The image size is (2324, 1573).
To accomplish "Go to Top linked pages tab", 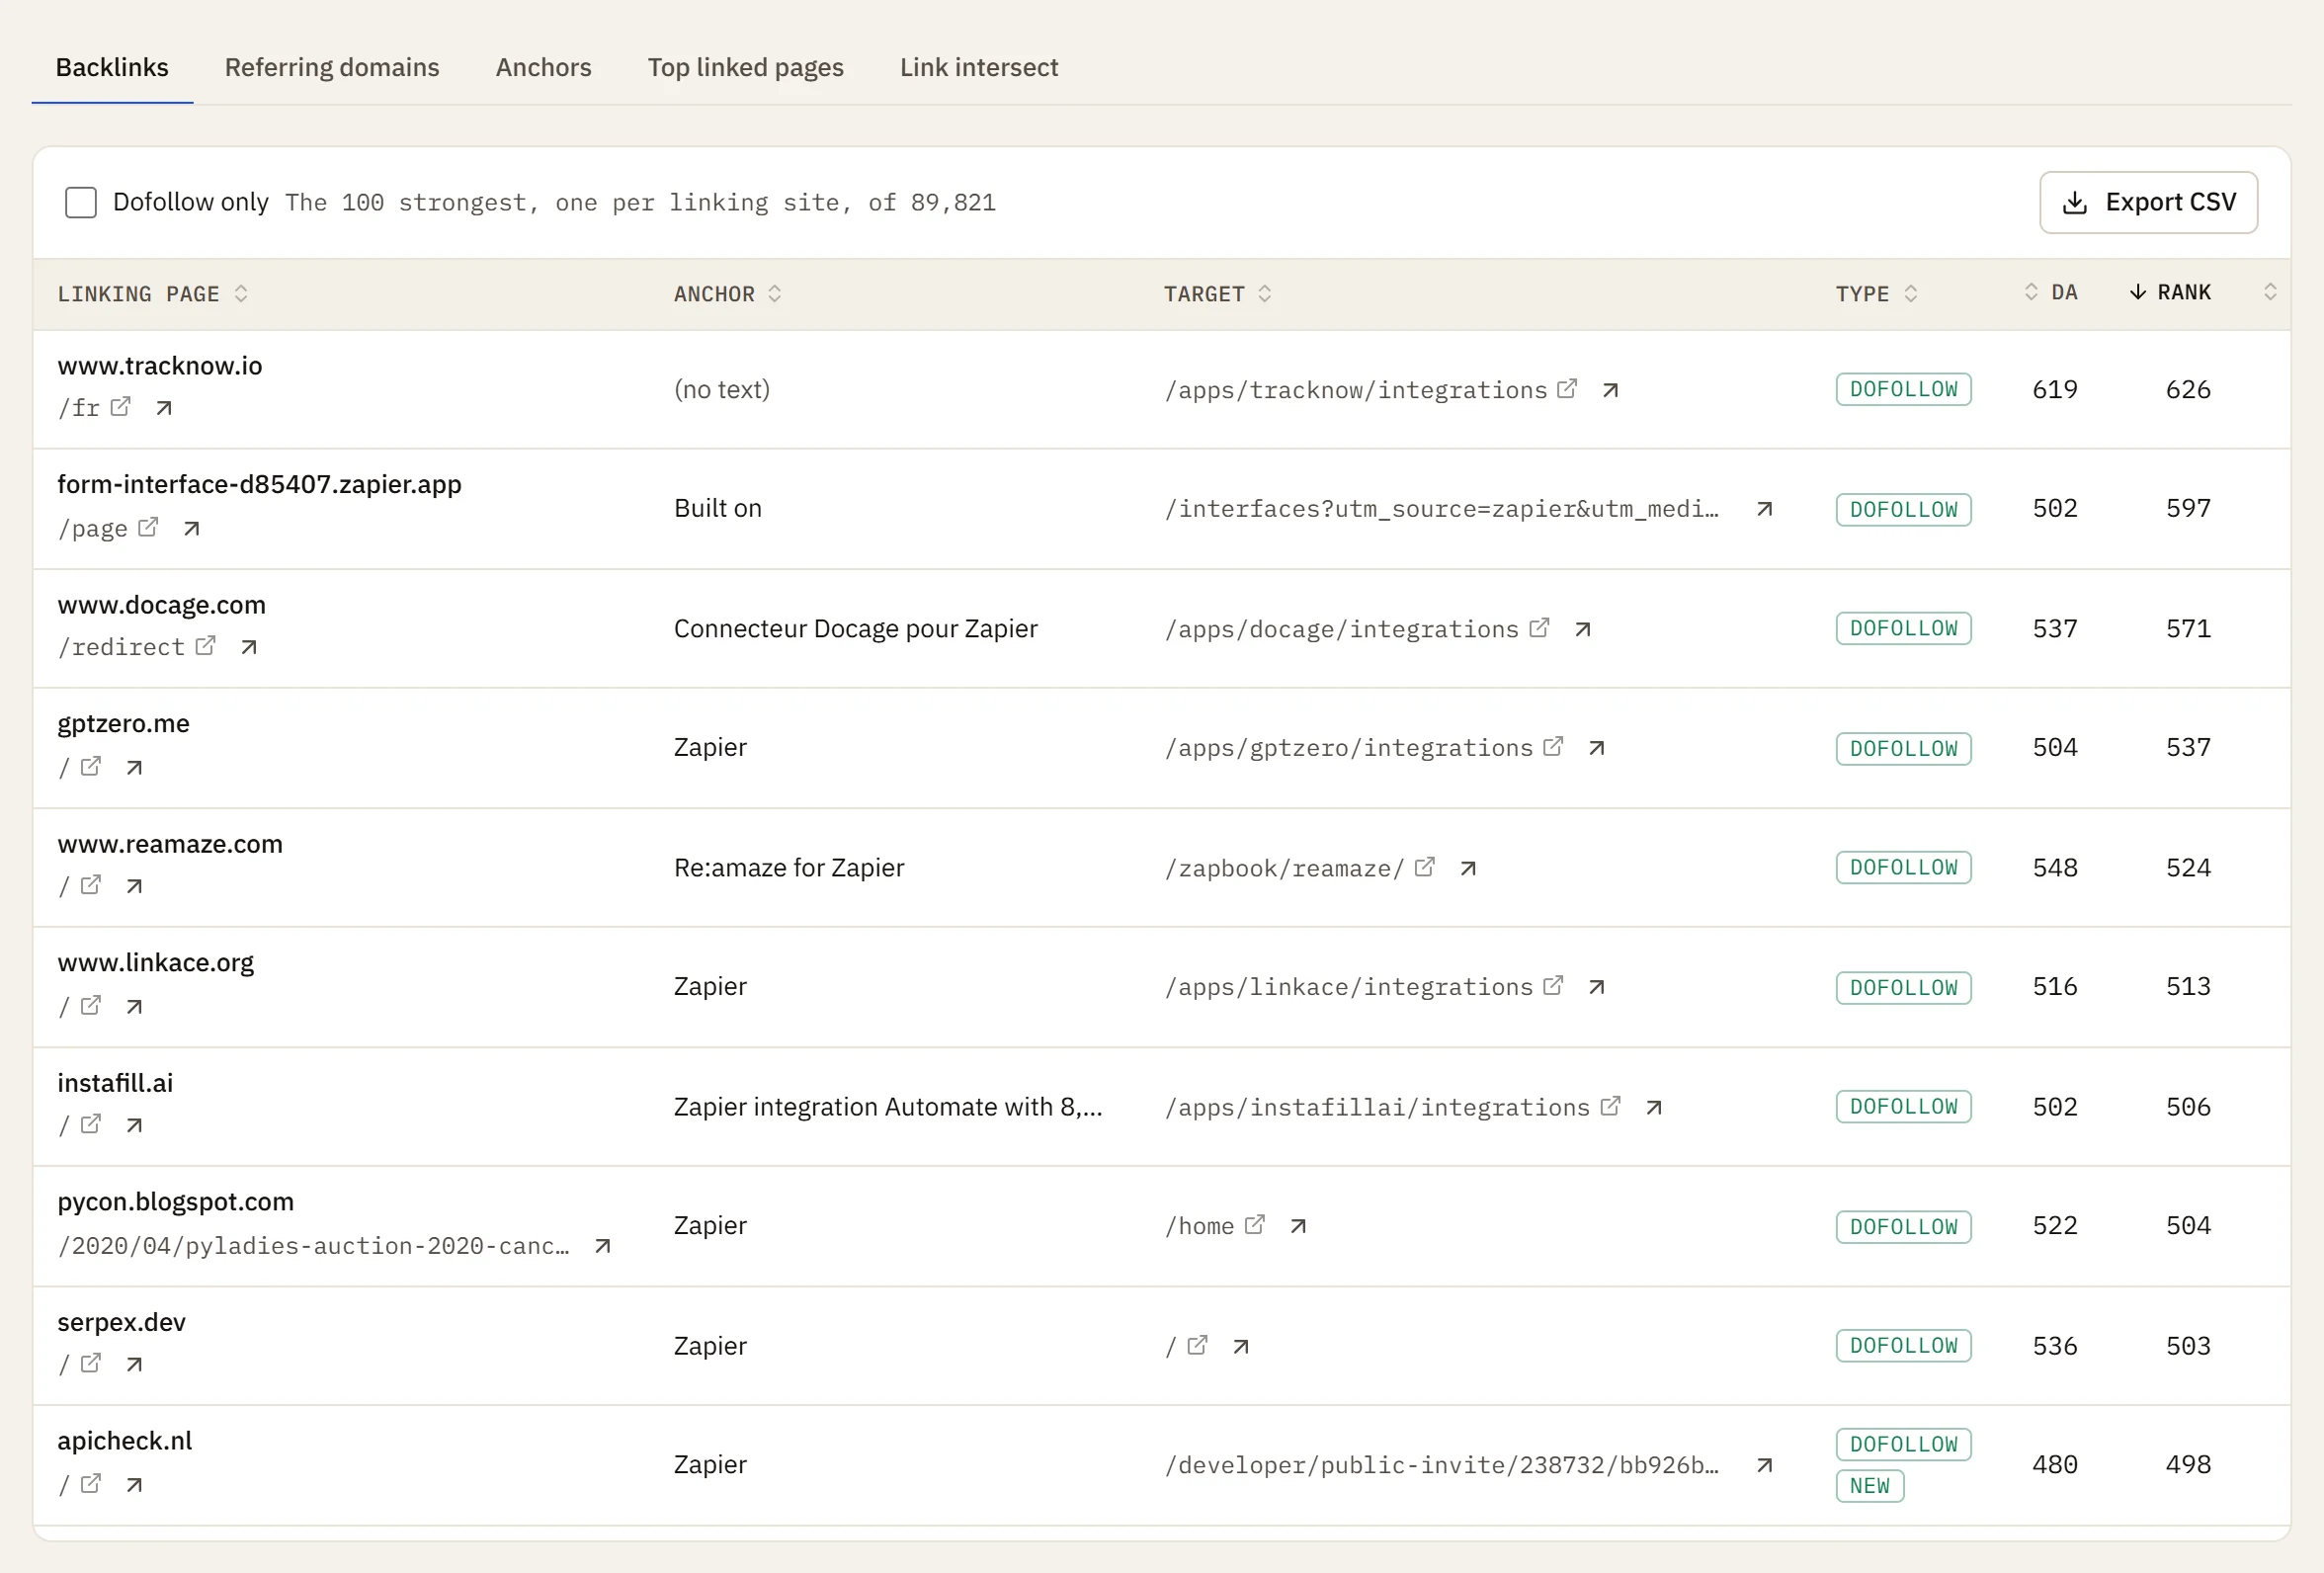I will [x=746, y=67].
